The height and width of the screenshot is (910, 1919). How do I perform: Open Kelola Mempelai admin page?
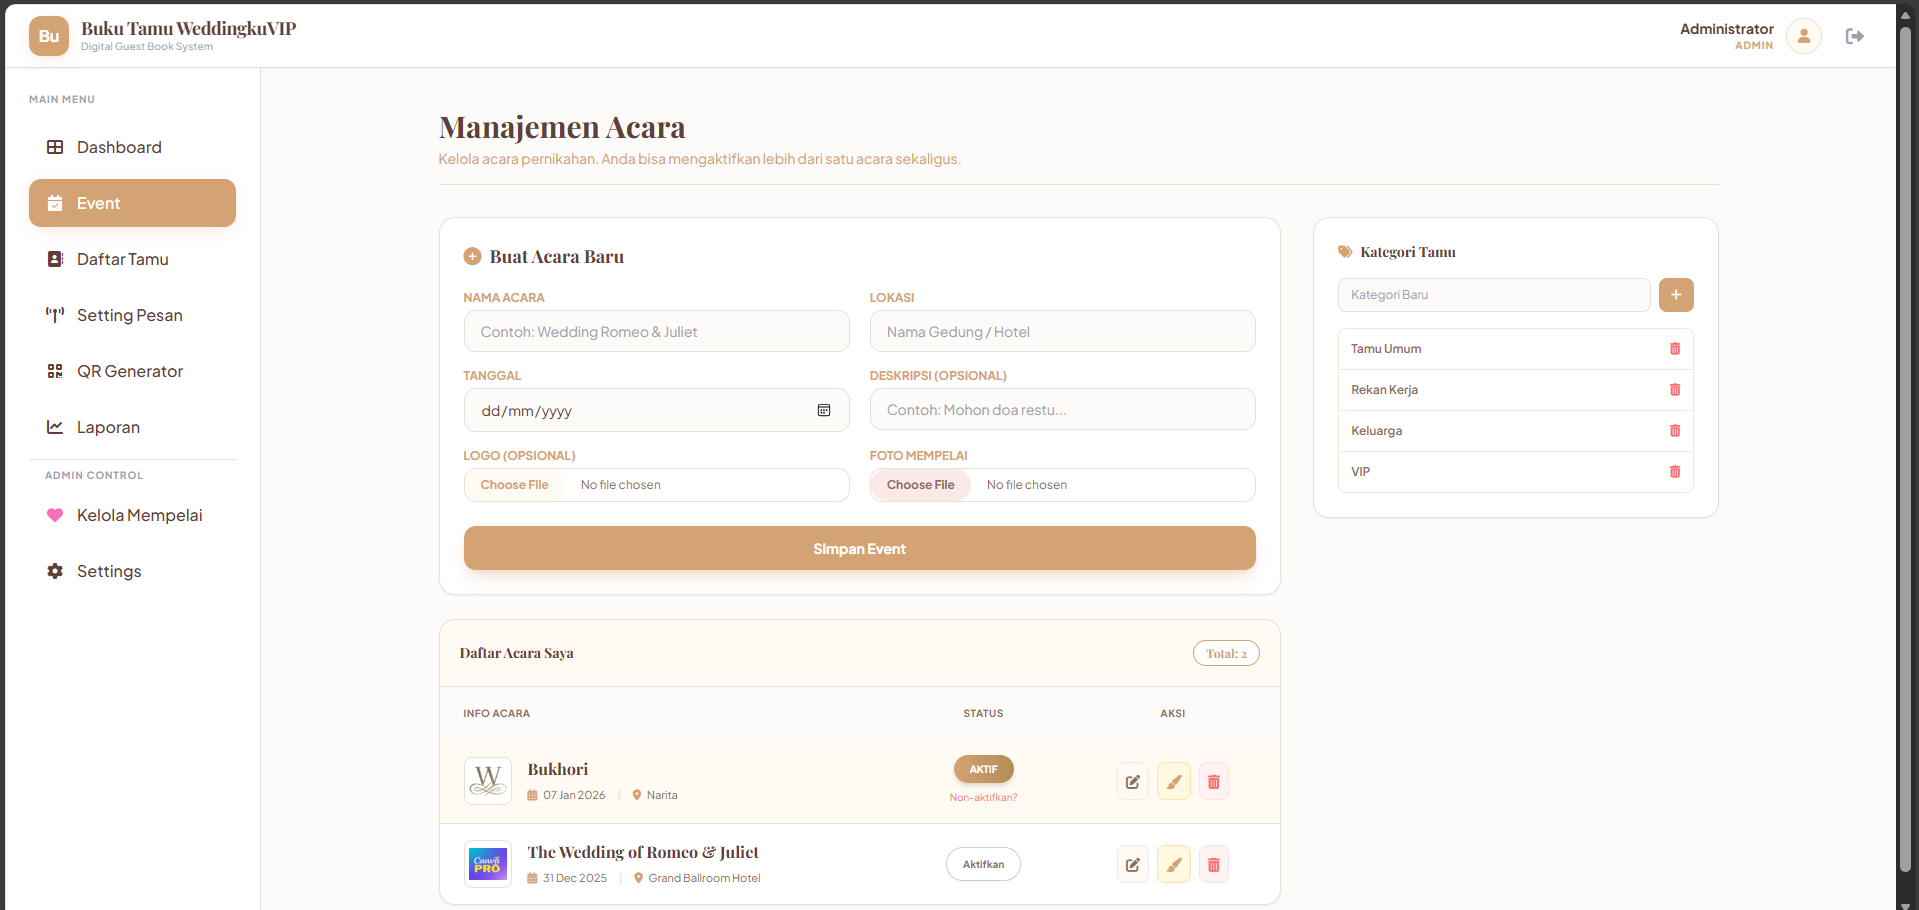139,515
